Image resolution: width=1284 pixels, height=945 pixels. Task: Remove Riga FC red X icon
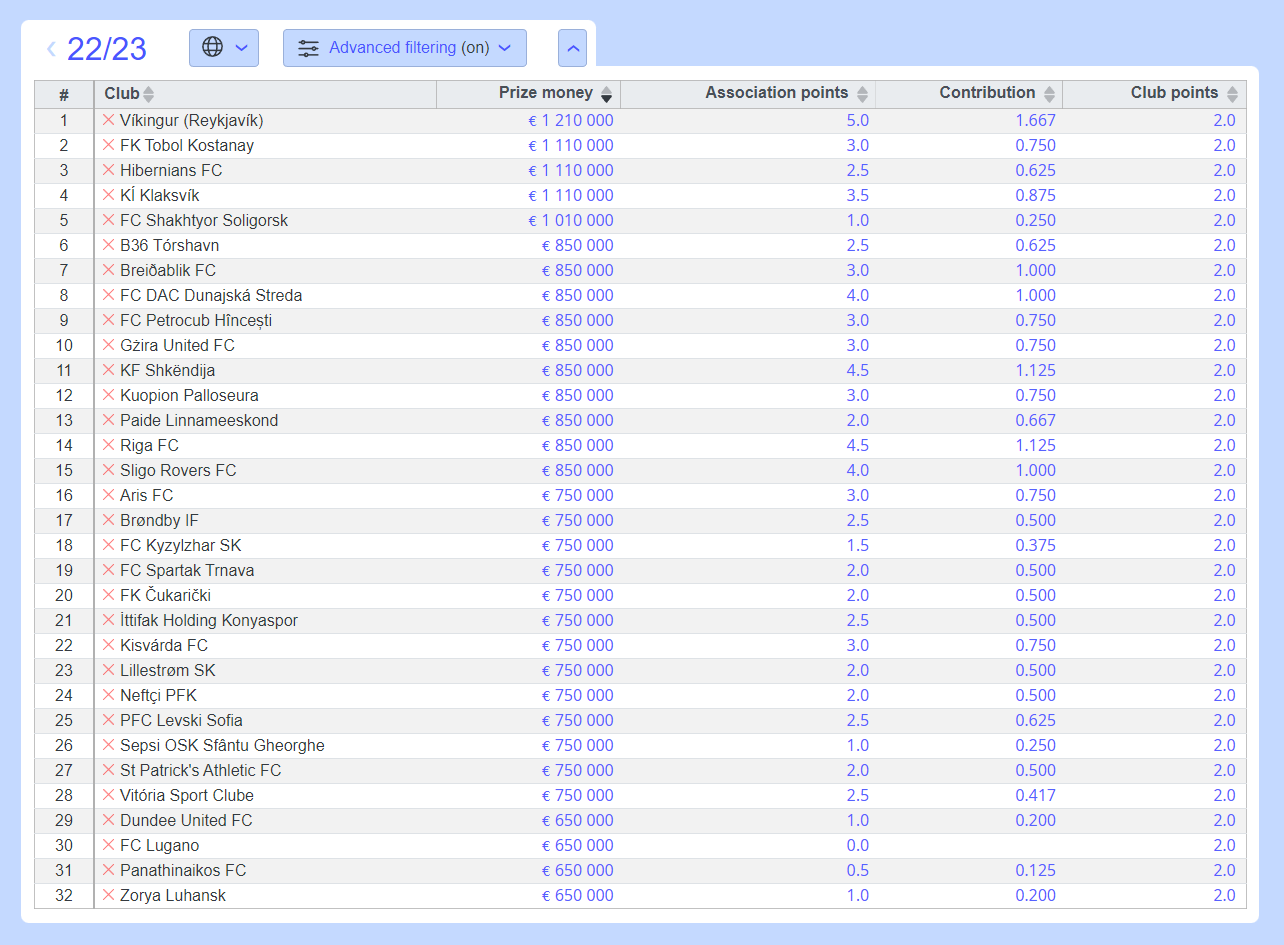109,445
